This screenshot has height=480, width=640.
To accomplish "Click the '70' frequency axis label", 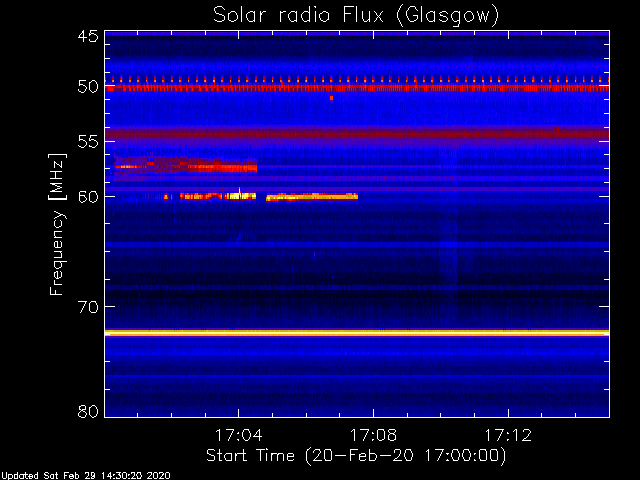I will pyautogui.click(x=88, y=307).
